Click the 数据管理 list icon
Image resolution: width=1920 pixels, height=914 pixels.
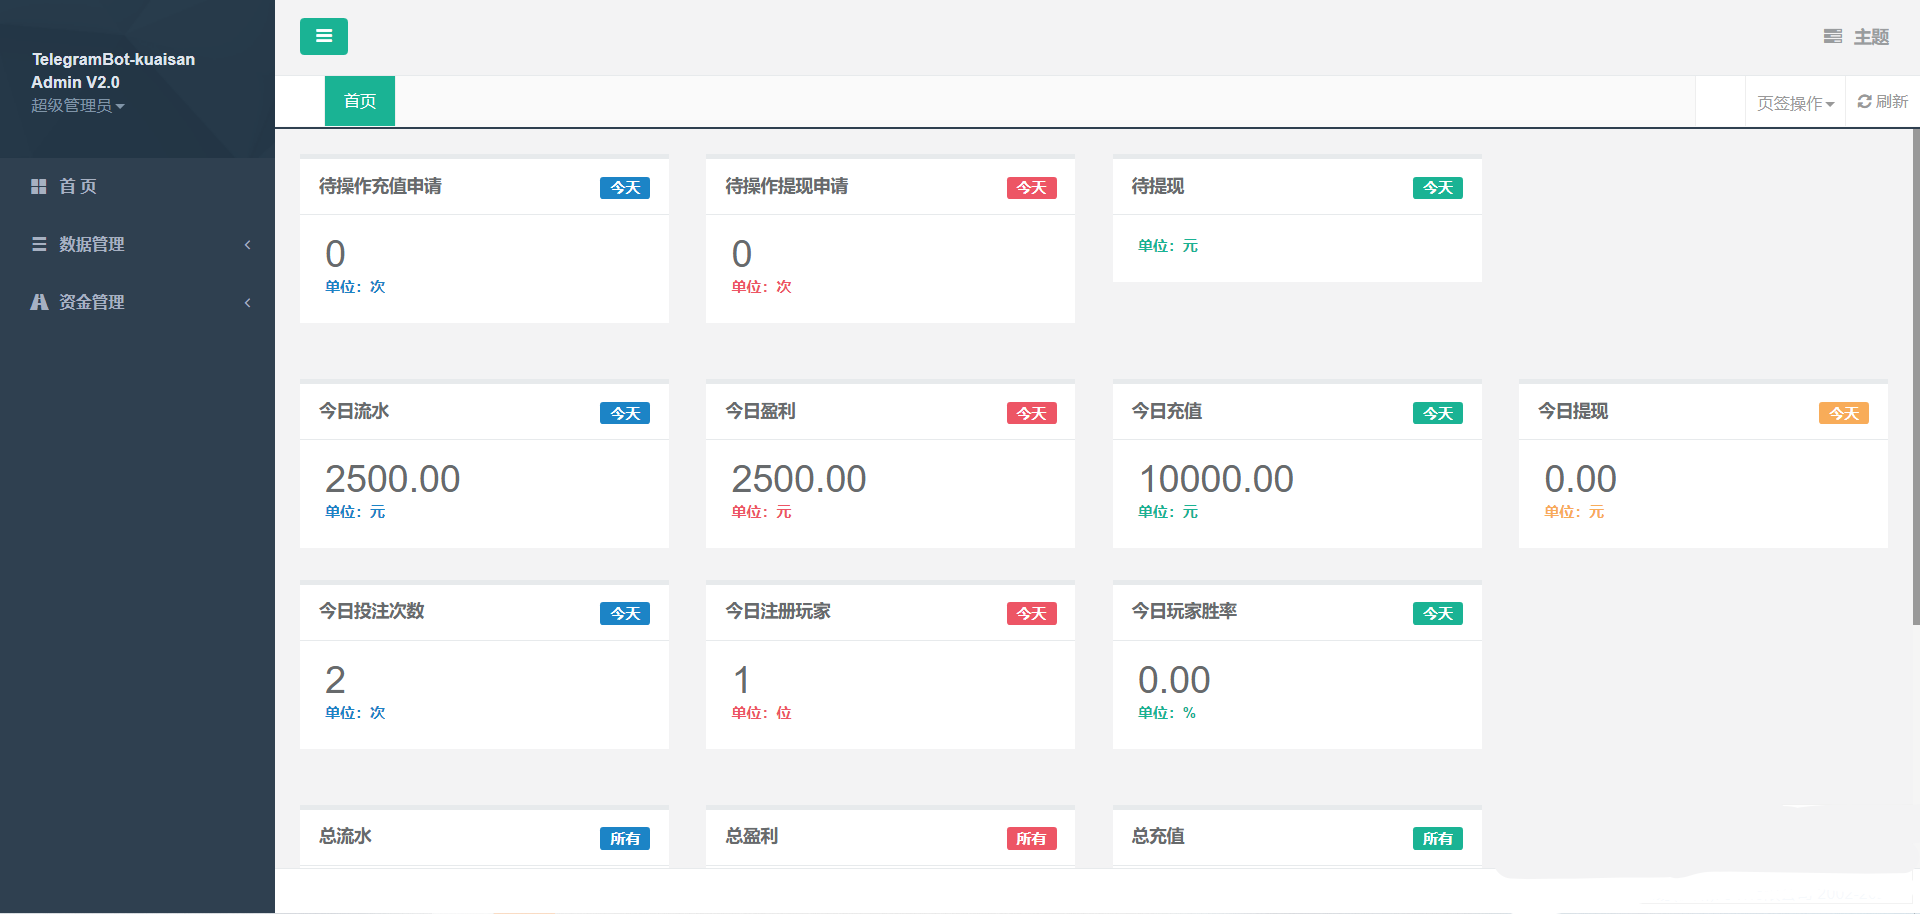click(39, 244)
